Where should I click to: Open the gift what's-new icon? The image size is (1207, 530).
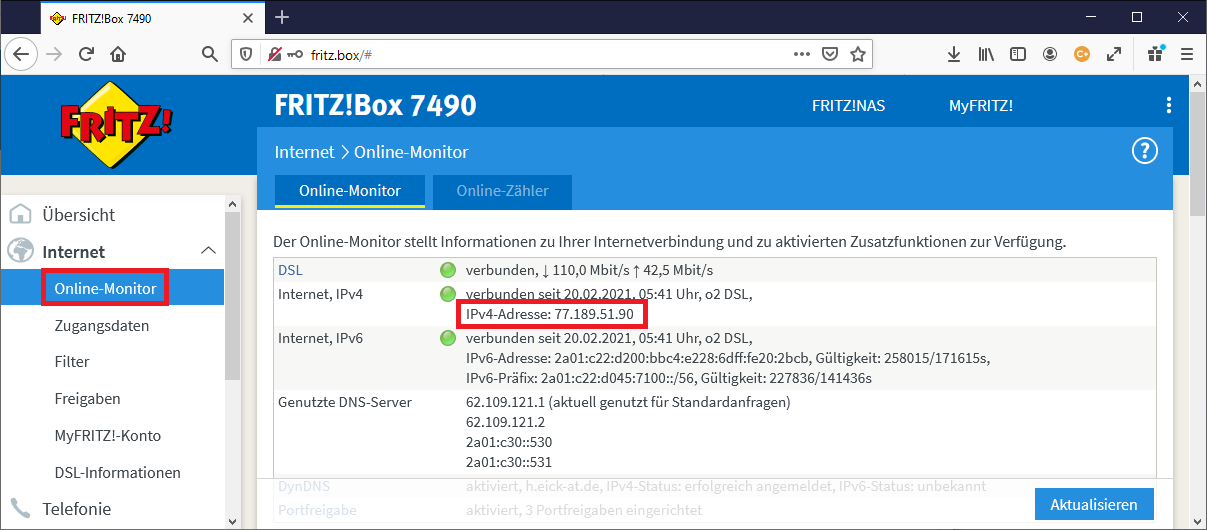(x=1156, y=54)
